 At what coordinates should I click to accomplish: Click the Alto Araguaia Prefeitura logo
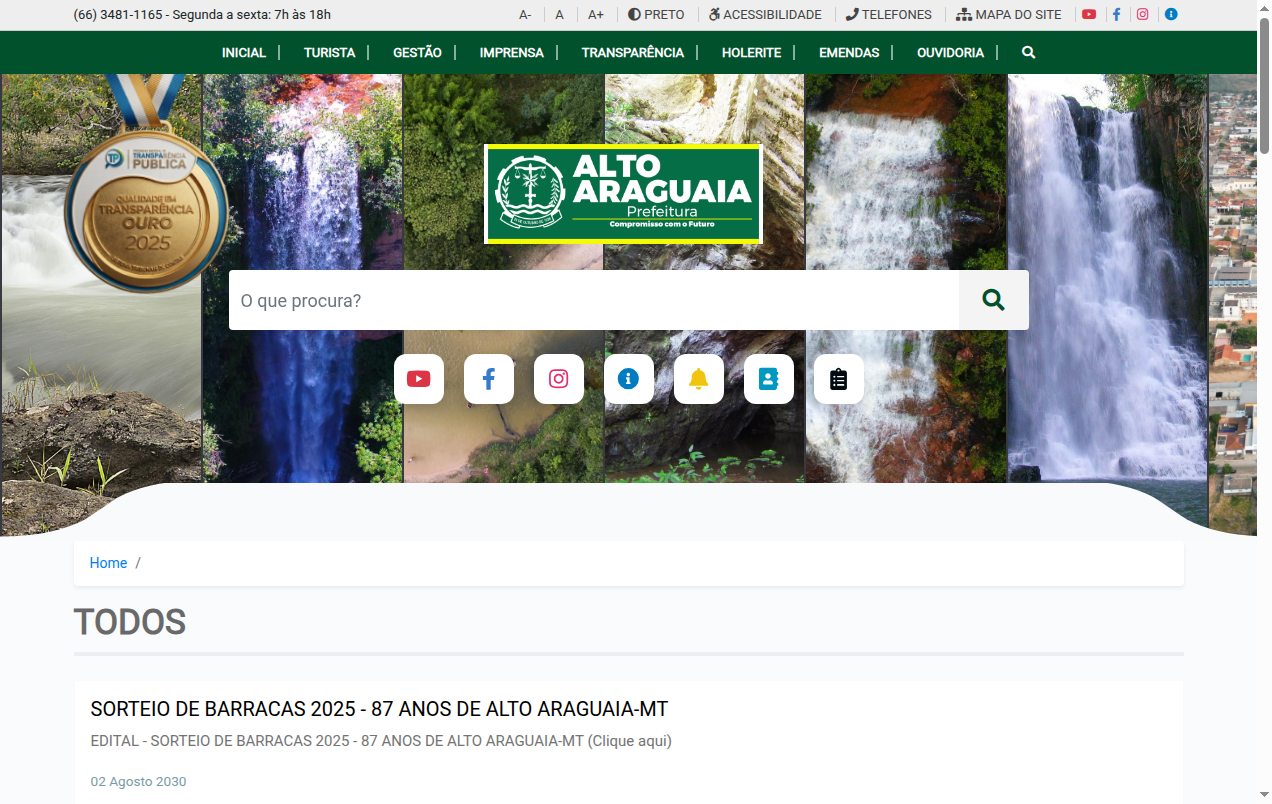click(x=623, y=194)
